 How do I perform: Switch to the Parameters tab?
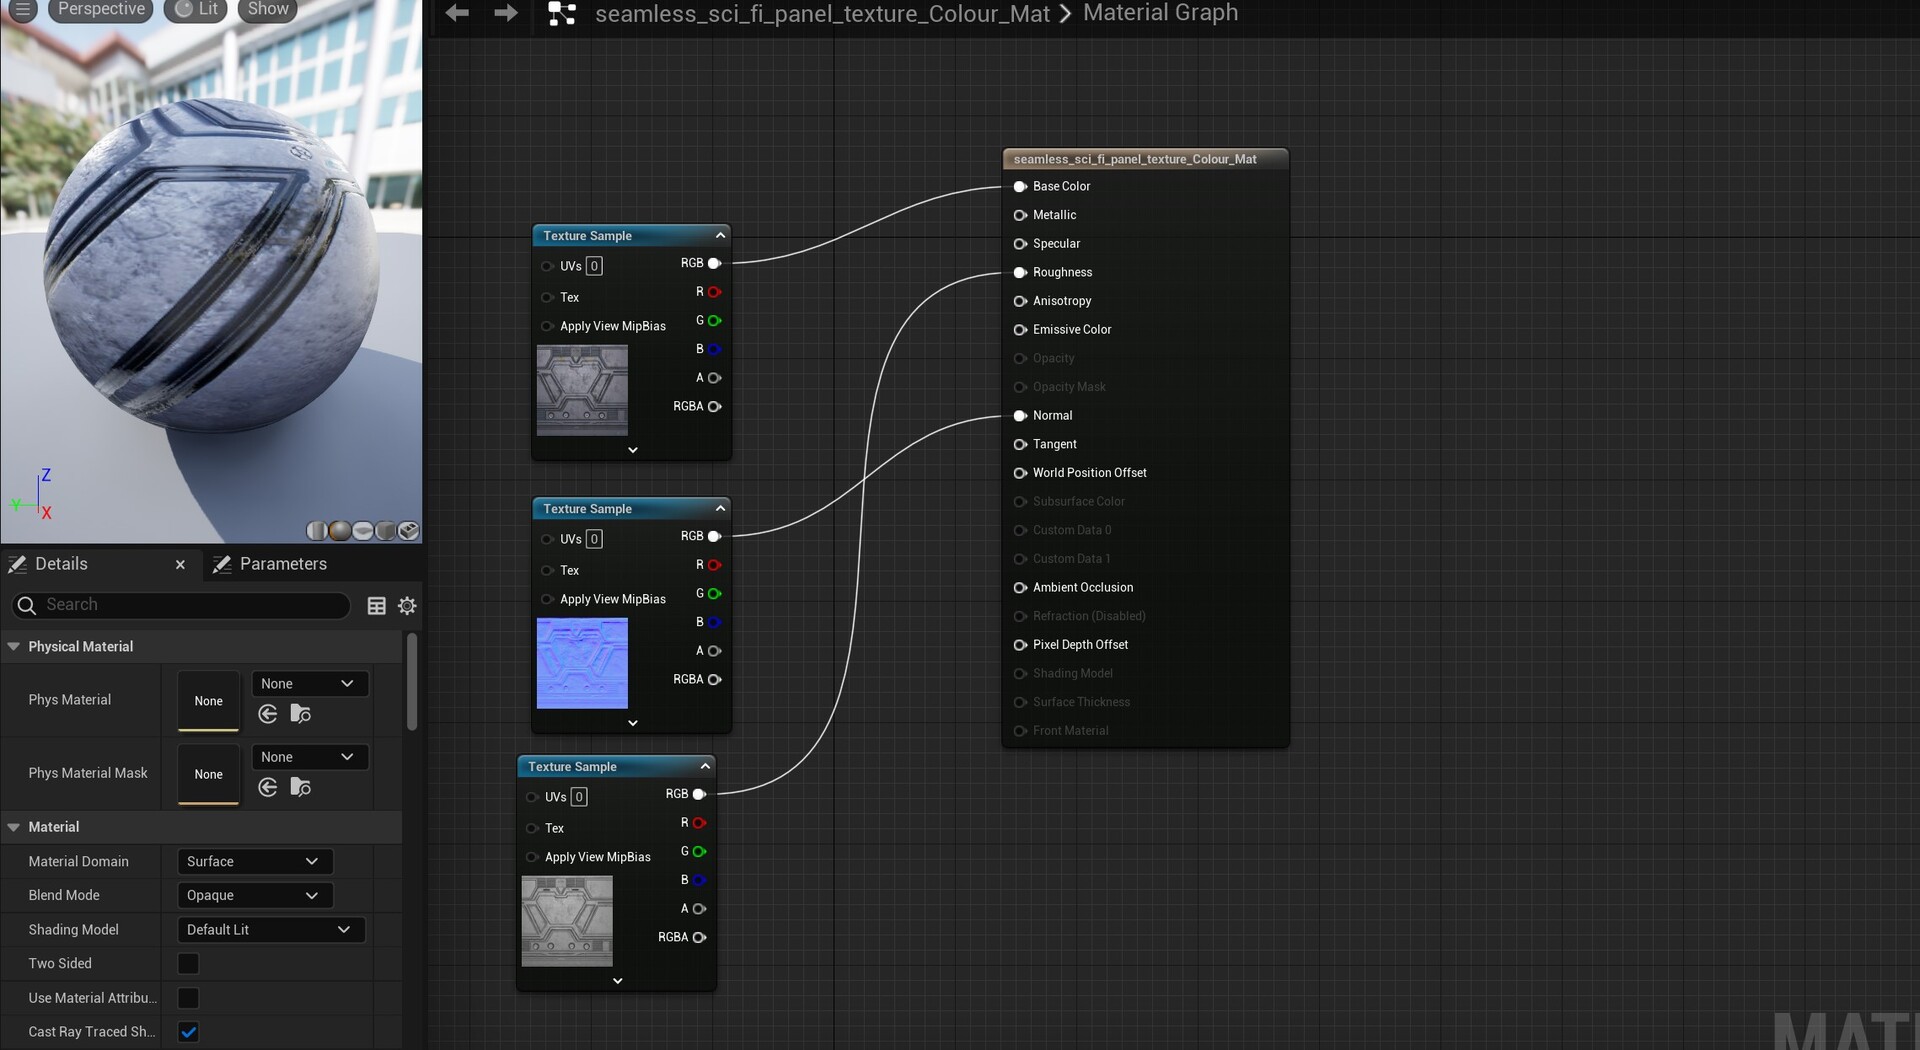pyautogui.click(x=283, y=564)
